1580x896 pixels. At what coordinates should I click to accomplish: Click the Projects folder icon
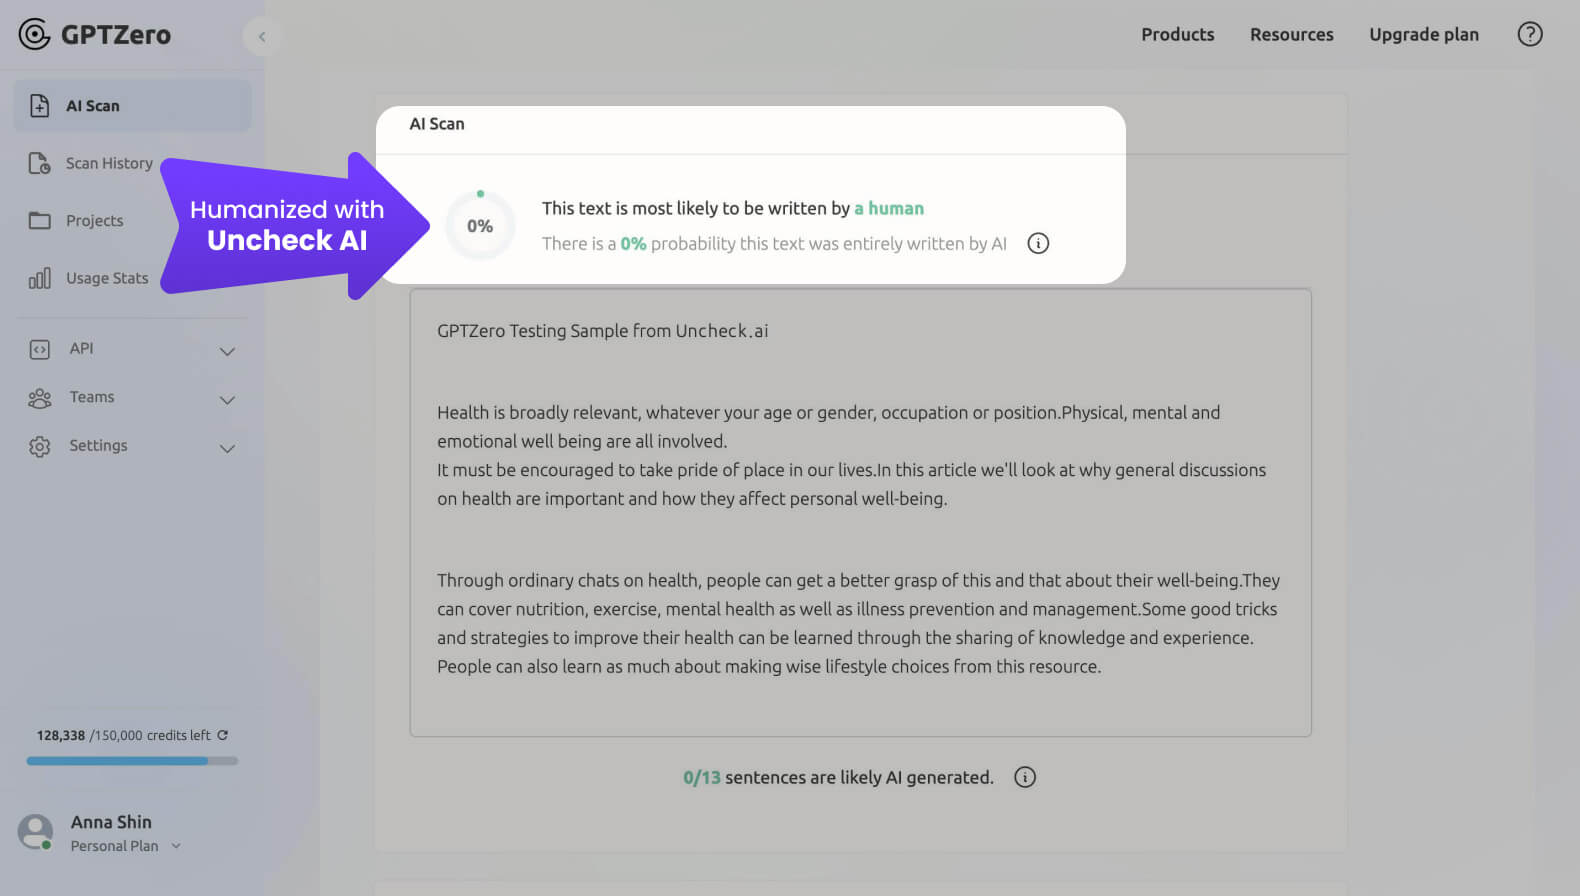point(39,220)
